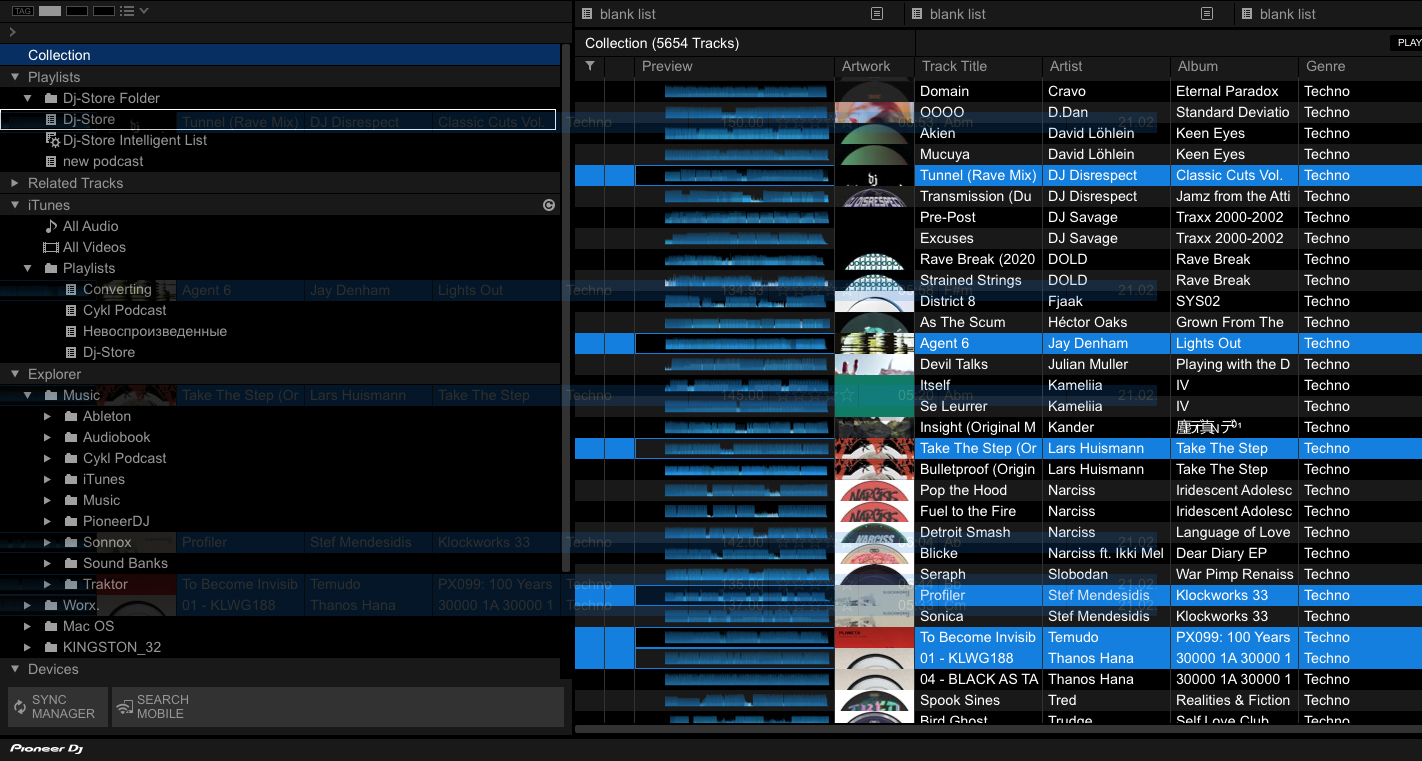Click the Pioneer DJ logo

[47, 748]
